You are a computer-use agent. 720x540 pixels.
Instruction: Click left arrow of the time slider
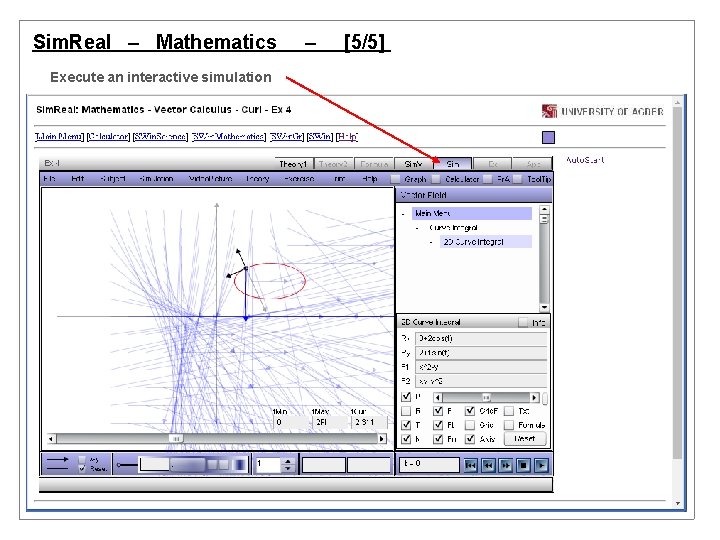point(51,439)
